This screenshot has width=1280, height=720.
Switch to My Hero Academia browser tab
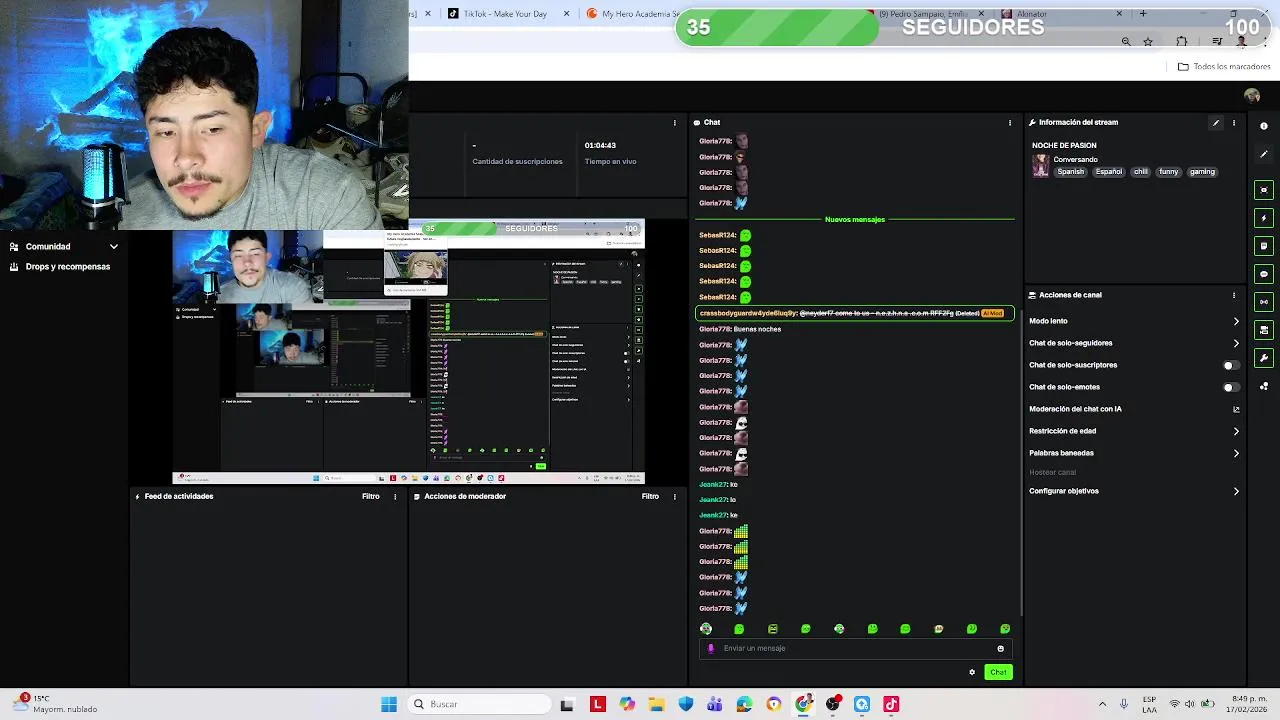pyautogui.click(x=632, y=14)
